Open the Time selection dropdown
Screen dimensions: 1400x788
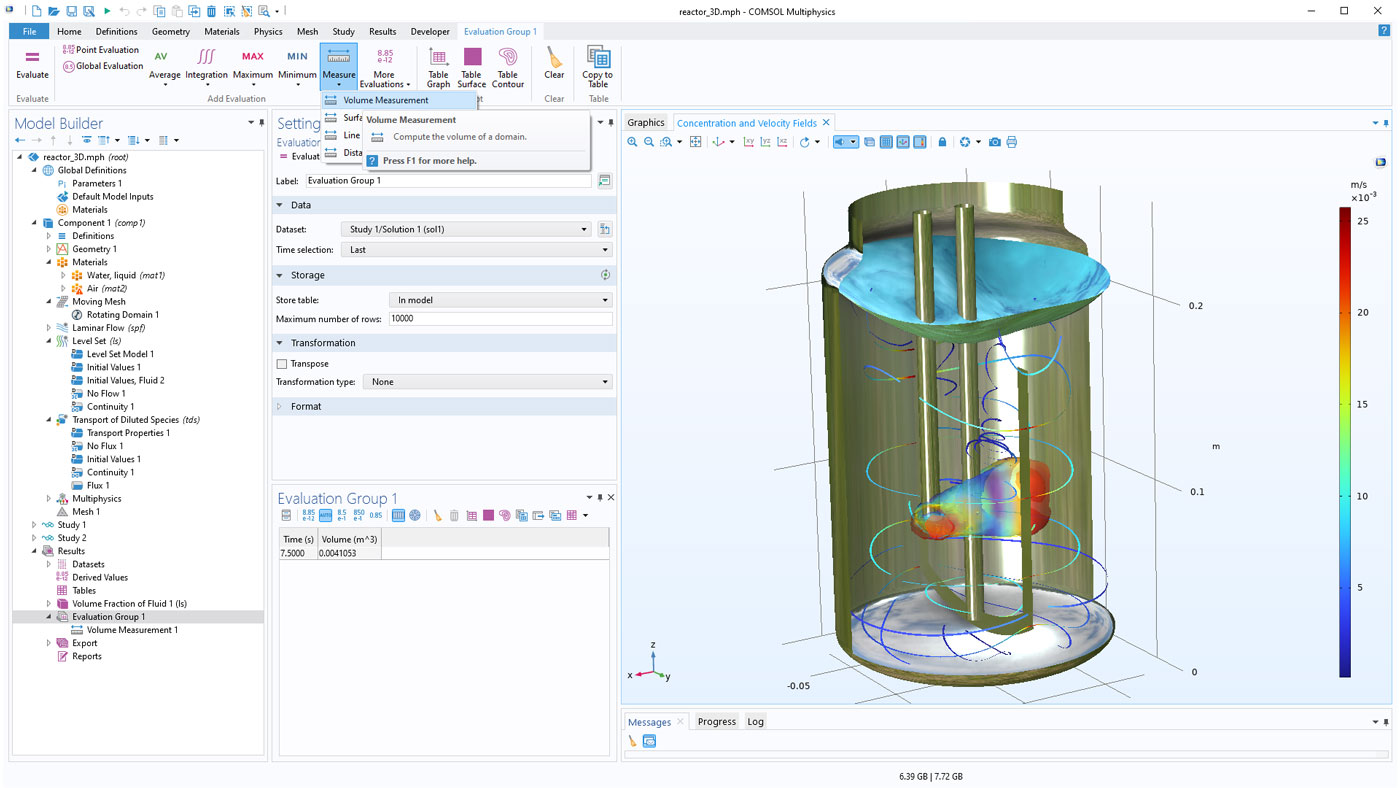pos(476,250)
